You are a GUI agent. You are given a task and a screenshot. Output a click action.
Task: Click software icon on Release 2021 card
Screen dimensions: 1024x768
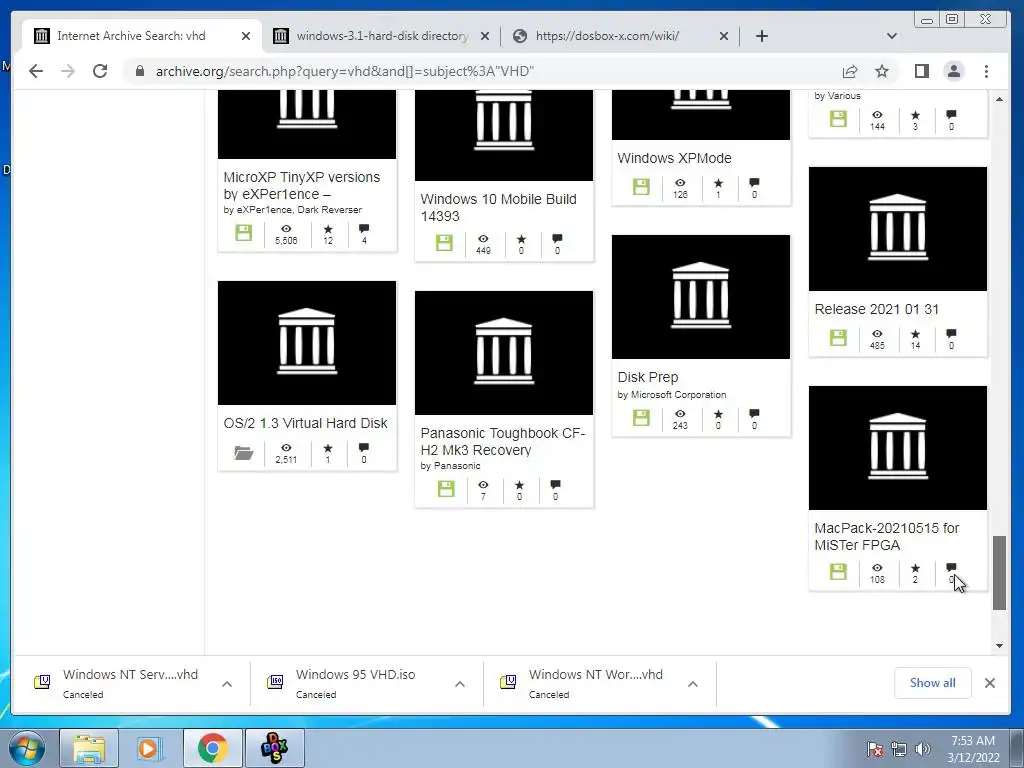click(838, 338)
